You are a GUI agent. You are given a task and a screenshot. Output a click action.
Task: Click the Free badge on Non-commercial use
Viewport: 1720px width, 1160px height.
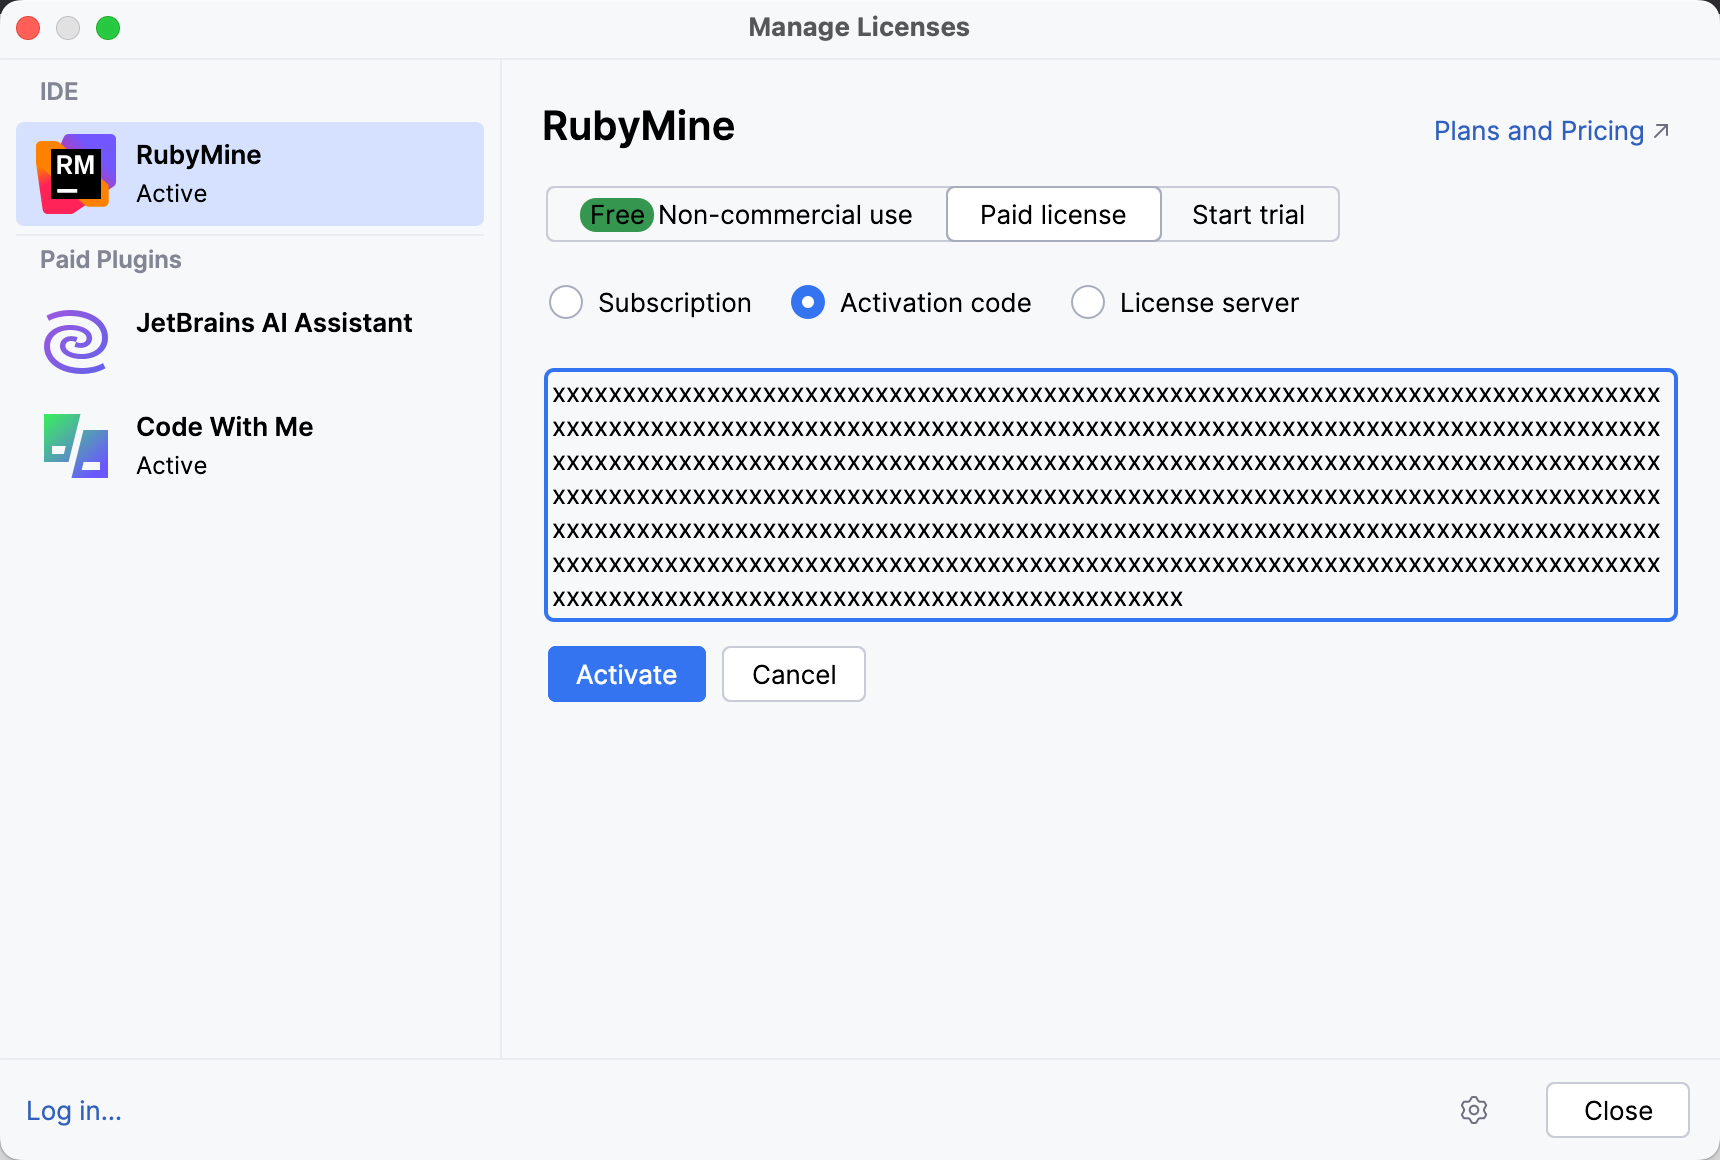(615, 214)
